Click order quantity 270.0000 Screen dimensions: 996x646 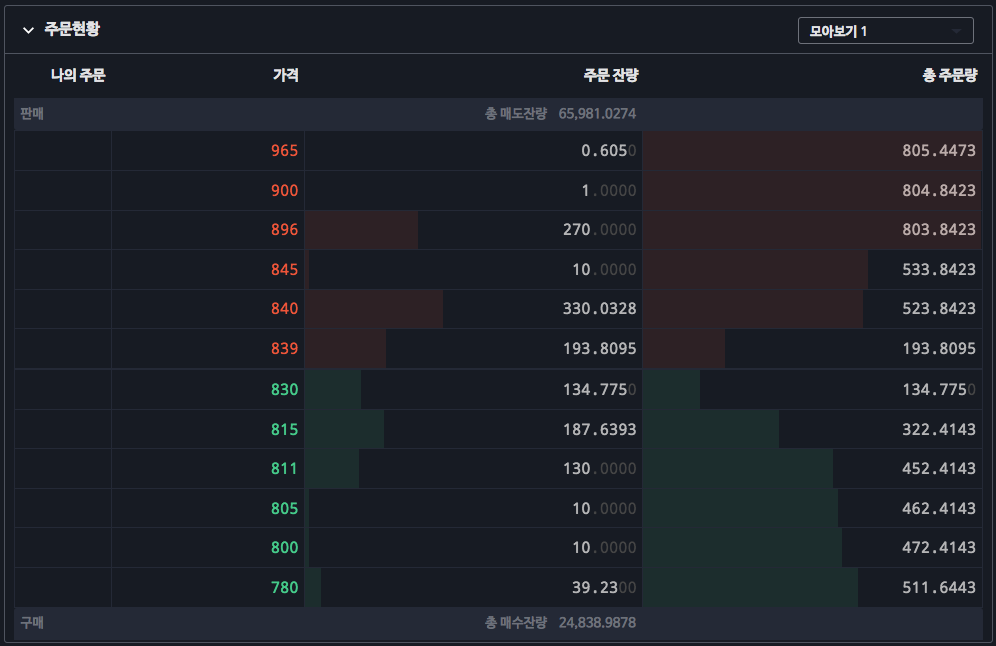(600, 229)
